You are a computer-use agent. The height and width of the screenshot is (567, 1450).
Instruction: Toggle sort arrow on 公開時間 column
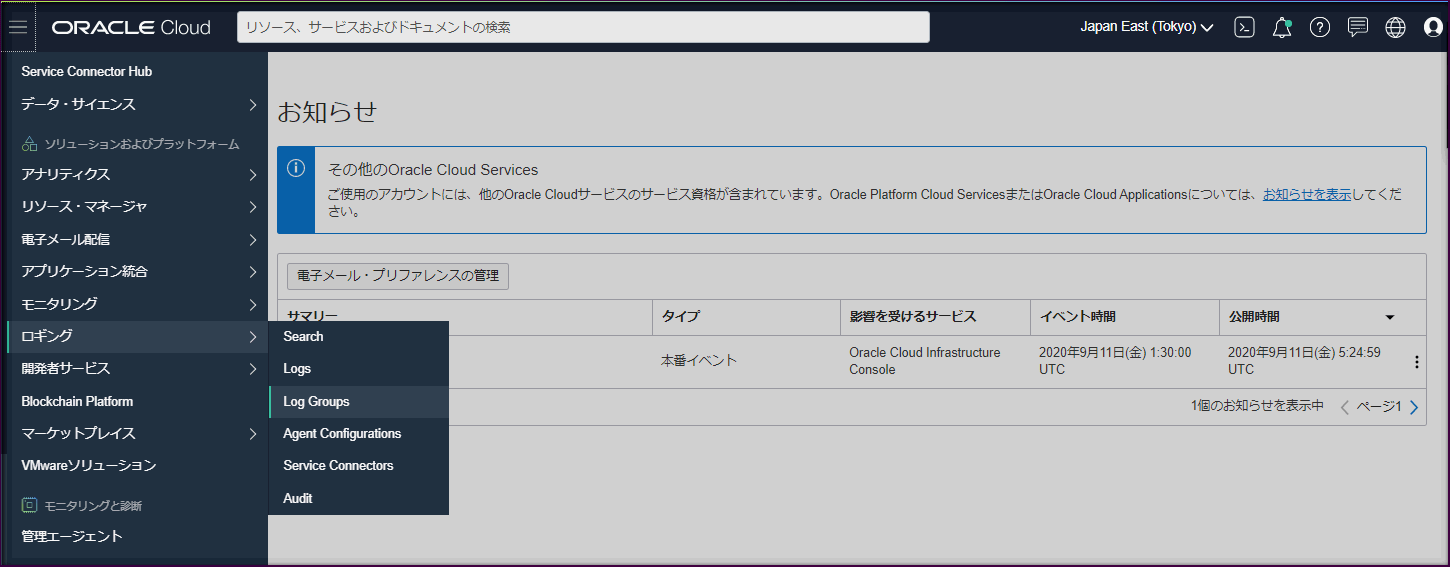click(x=1390, y=317)
